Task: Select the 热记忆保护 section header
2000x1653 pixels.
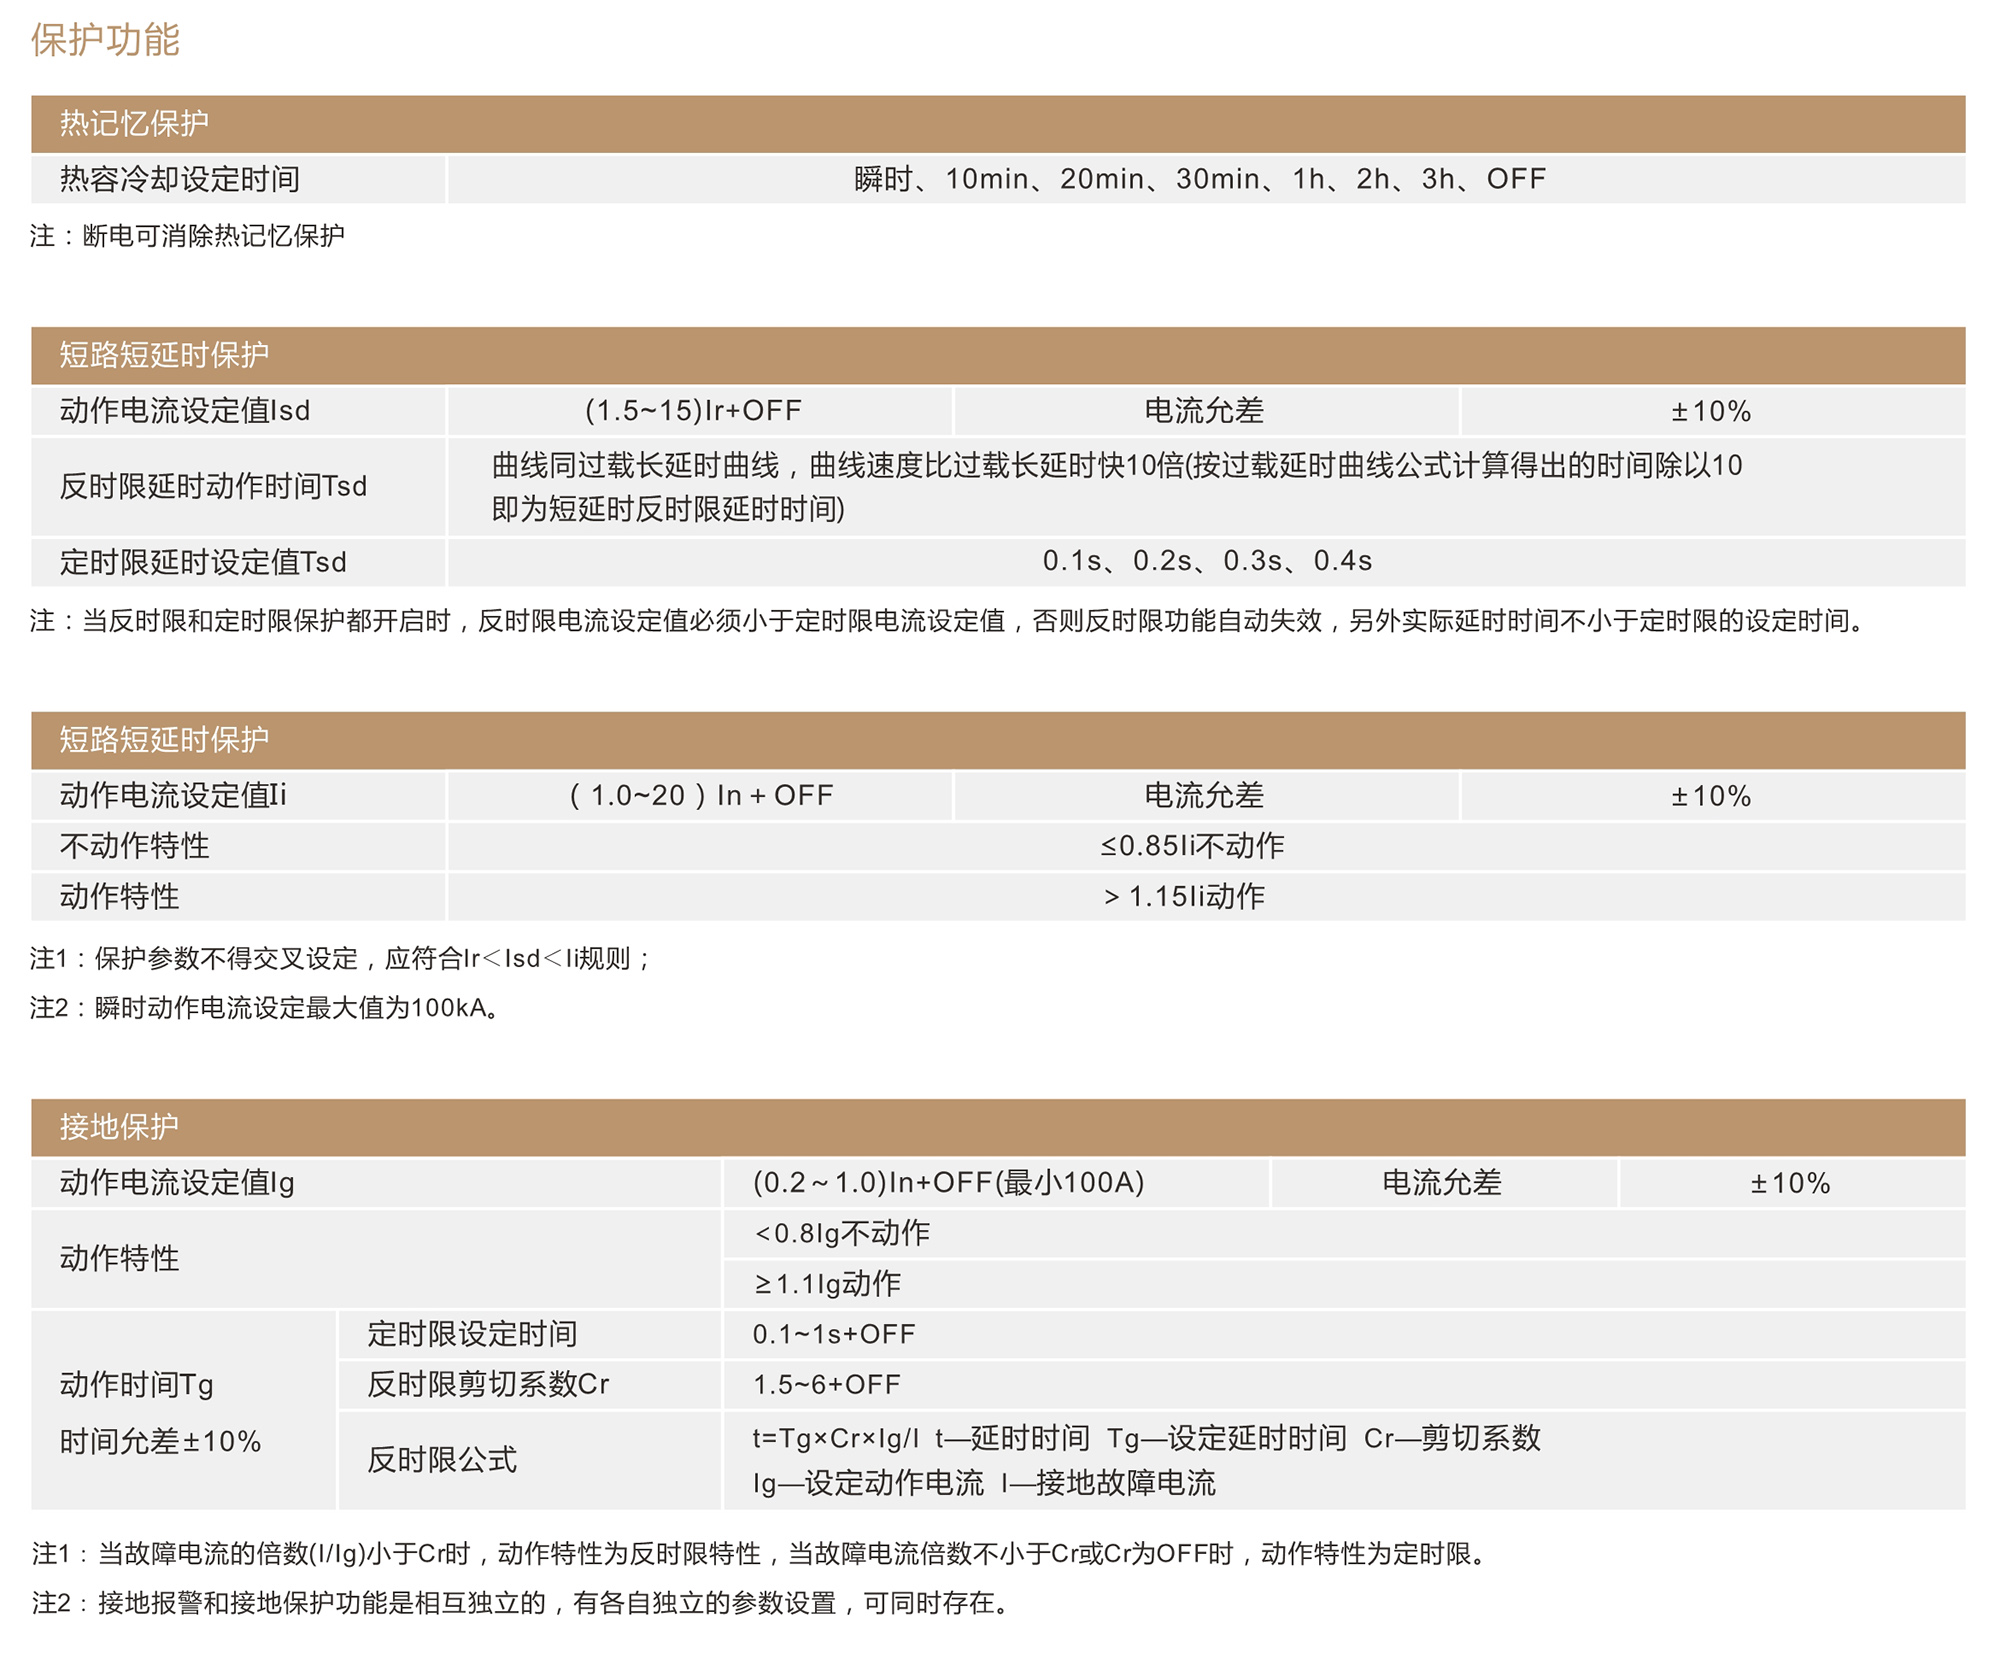Action: point(134,123)
